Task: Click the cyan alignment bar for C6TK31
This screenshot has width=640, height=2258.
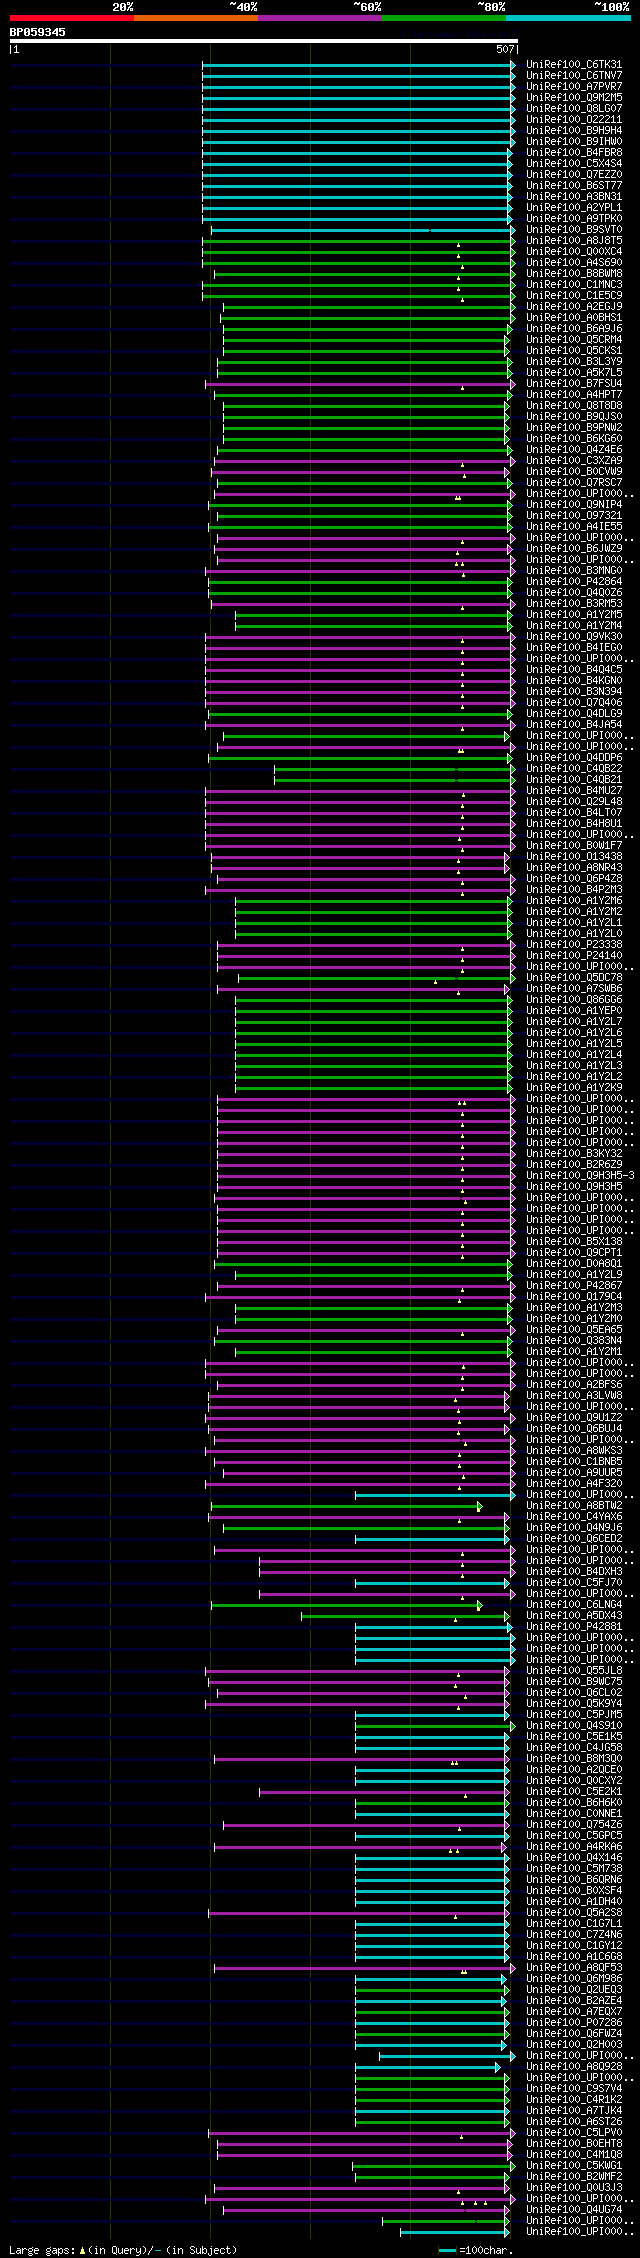Action: click(x=359, y=65)
